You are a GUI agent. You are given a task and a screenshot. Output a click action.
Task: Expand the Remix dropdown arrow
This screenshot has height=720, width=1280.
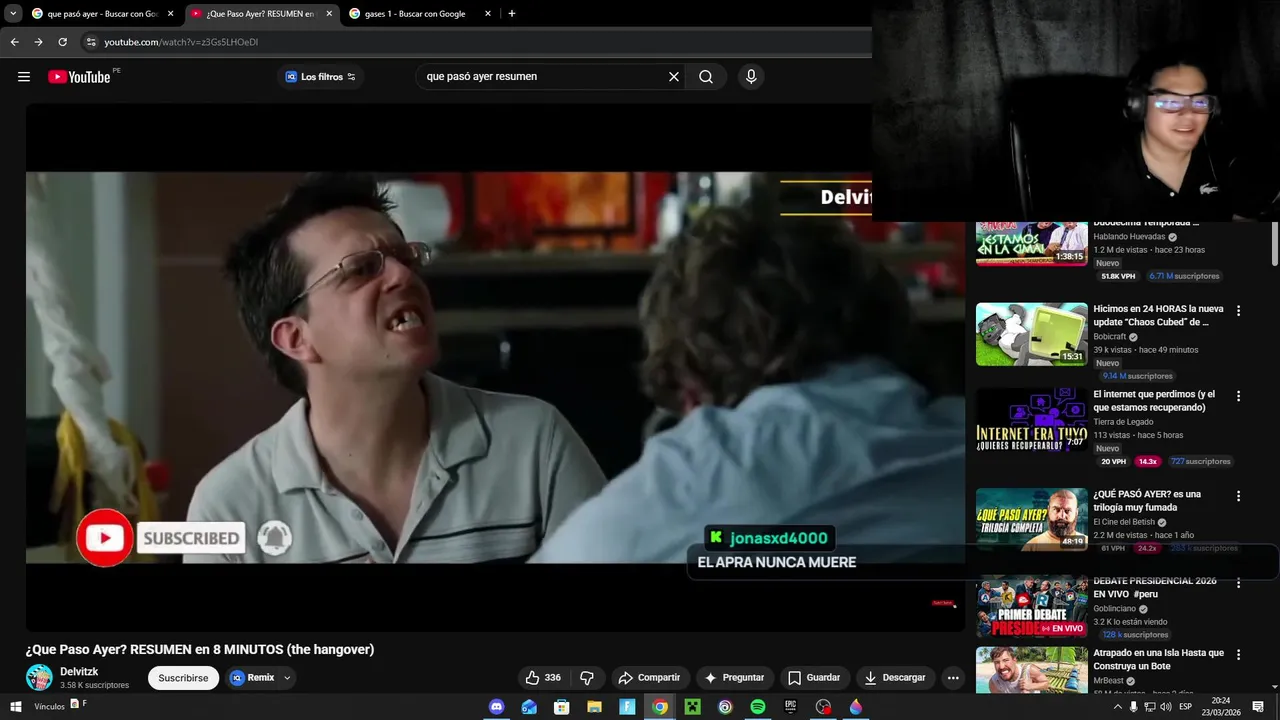(287, 677)
